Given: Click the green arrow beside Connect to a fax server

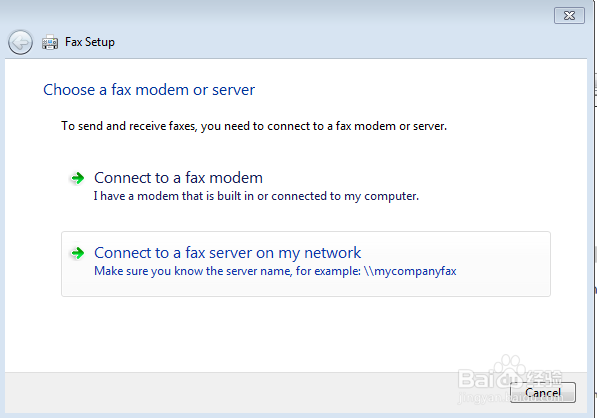Looking at the screenshot, I should pyautogui.click(x=78, y=253).
